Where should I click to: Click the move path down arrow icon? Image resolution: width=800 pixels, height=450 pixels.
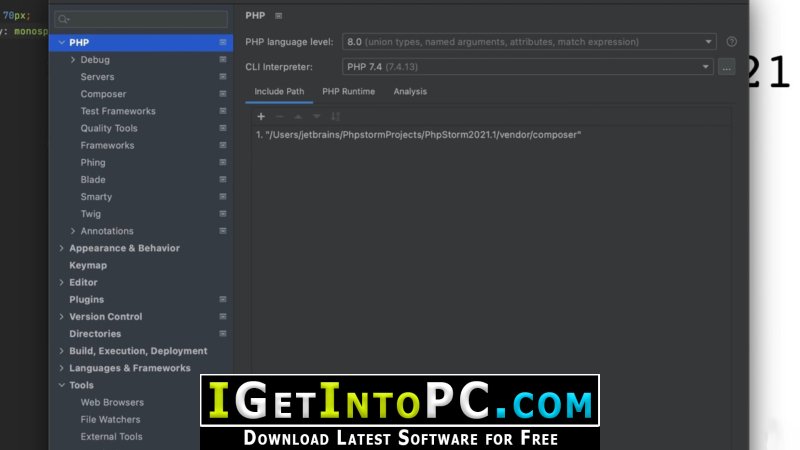click(x=316, y=116)
